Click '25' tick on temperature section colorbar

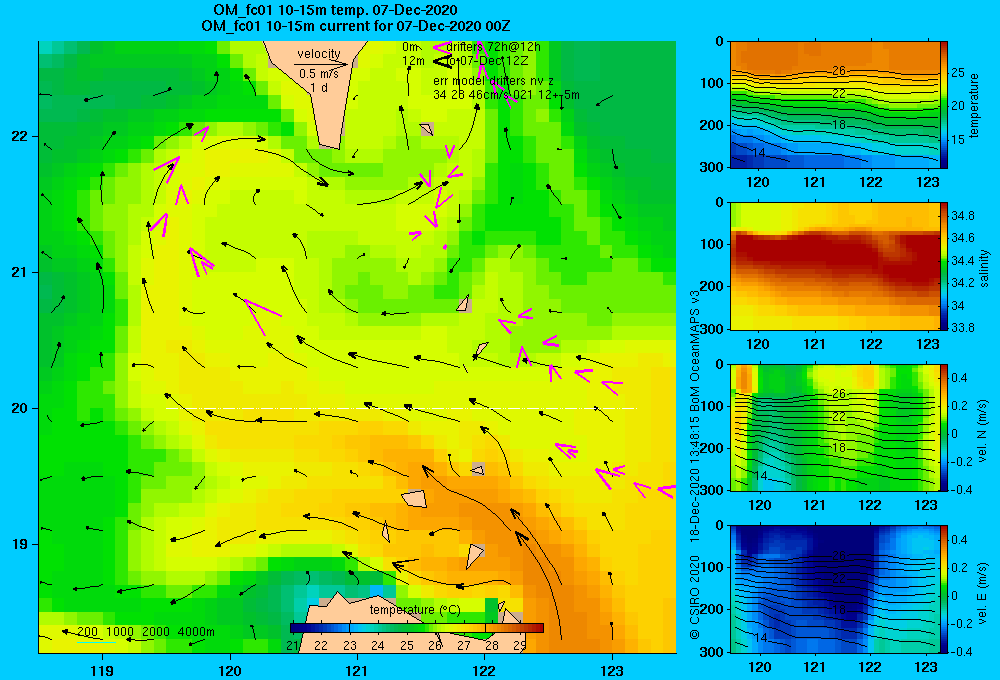958,73
